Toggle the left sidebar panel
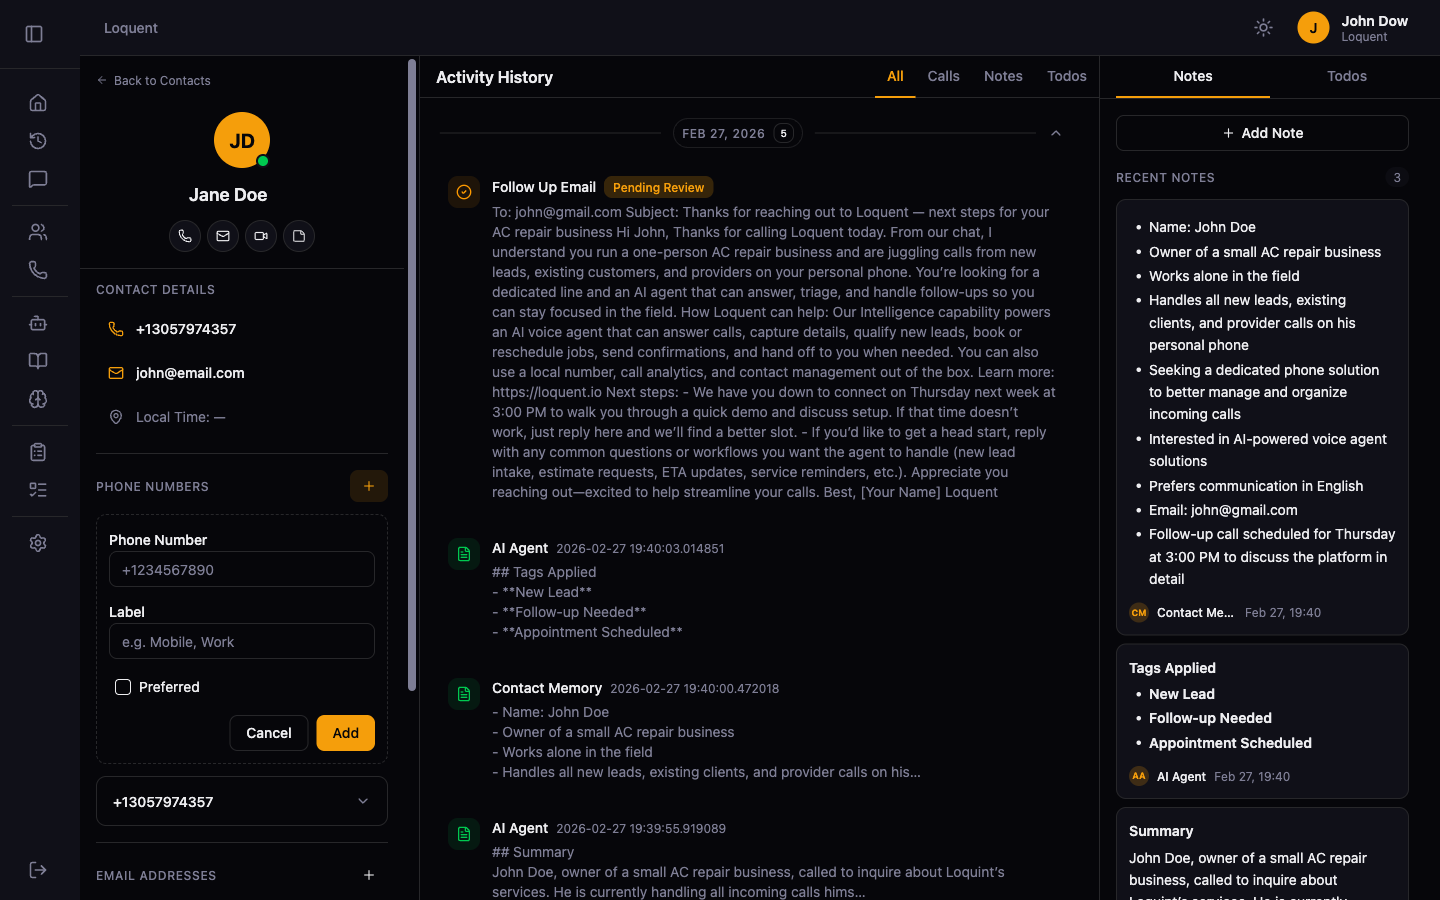 34,34
